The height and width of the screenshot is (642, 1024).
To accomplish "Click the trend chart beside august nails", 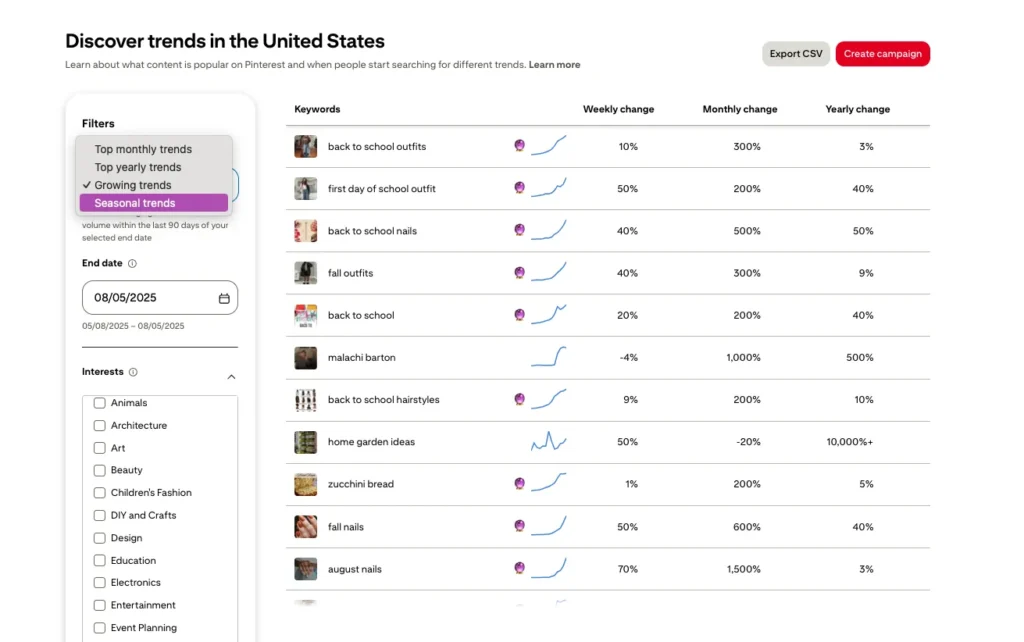I will 548,568.
